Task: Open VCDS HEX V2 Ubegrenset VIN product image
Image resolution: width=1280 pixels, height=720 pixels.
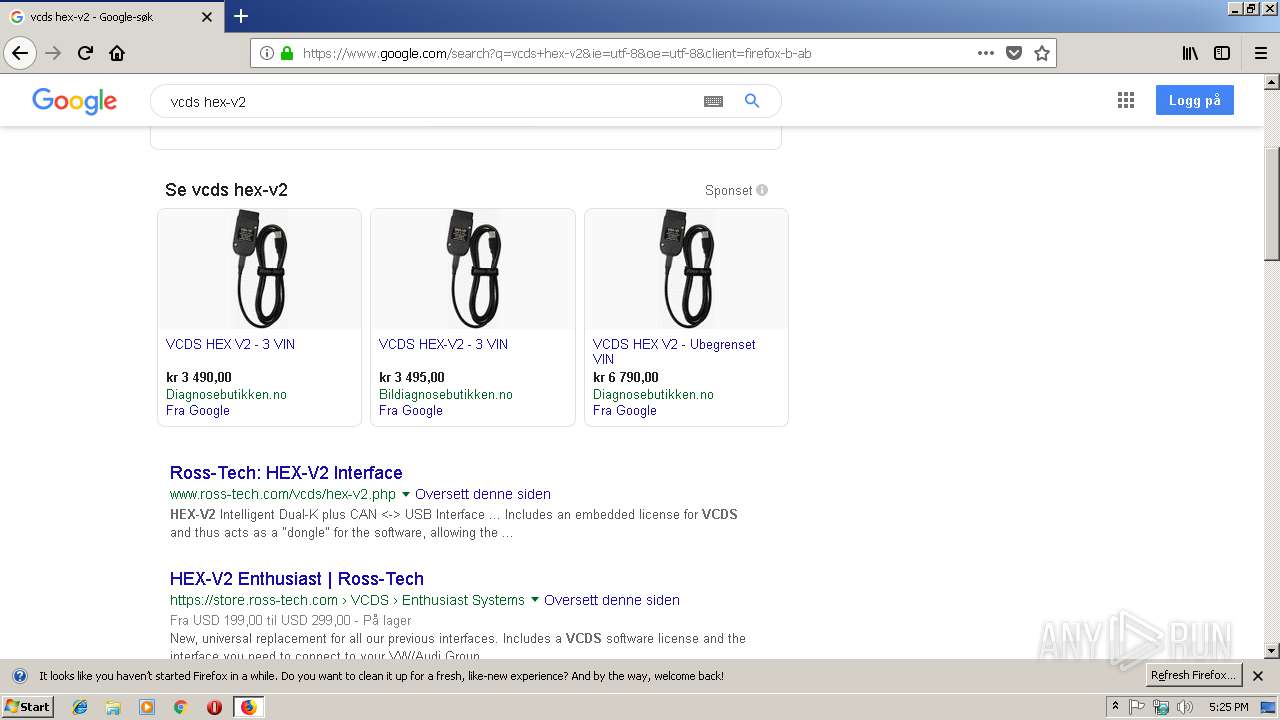Action: click(x=686, y=269)
